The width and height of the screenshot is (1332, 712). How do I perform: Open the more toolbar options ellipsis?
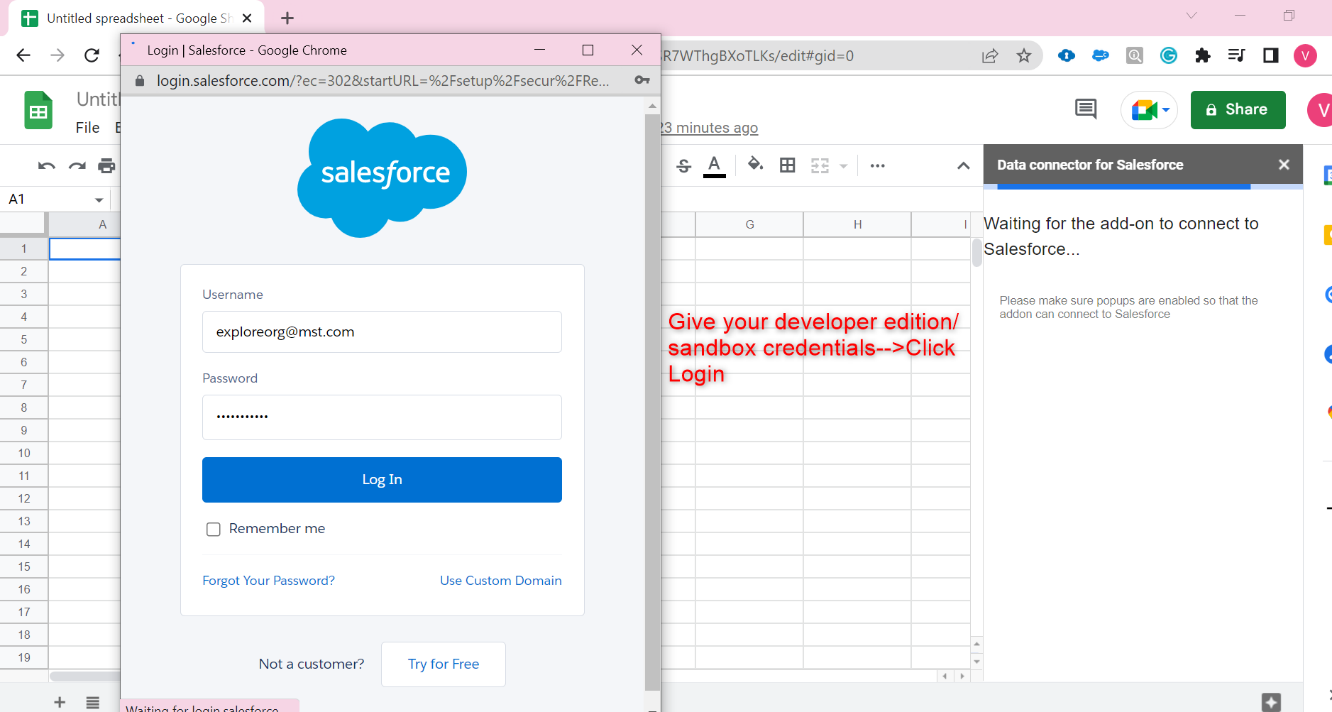[x=877, y=165]
